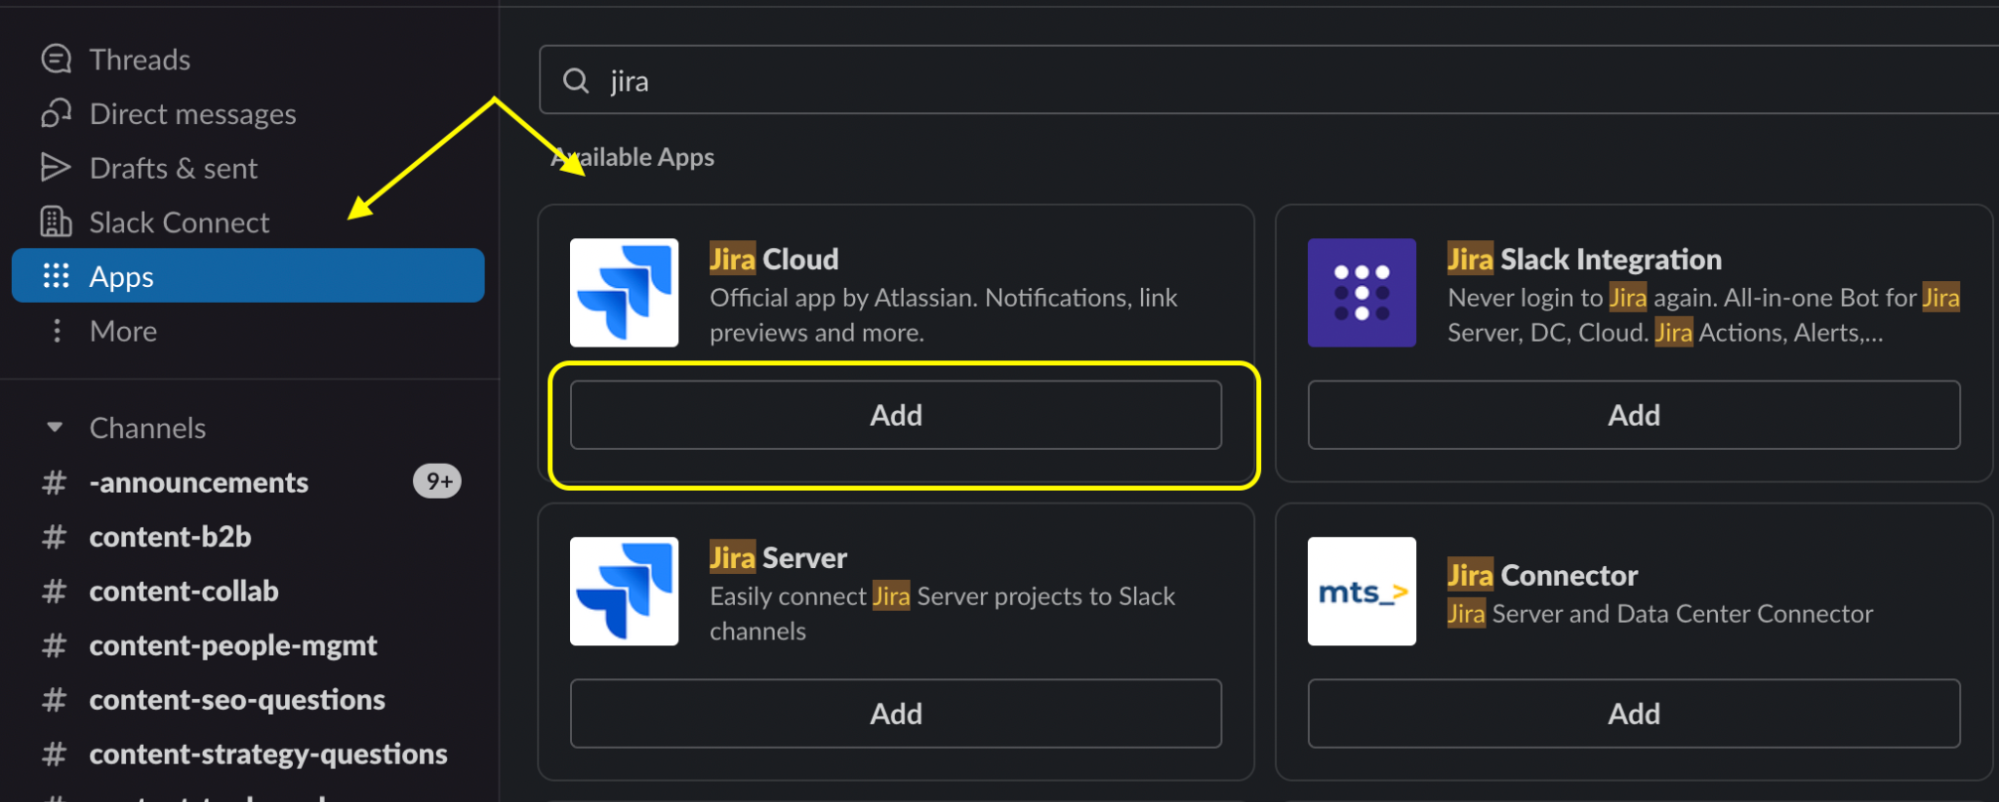The height and width of the screenshot is (803, 1999).
Task: Click the Jira Slack Integration title
Action: click(x=1584, y=259)
